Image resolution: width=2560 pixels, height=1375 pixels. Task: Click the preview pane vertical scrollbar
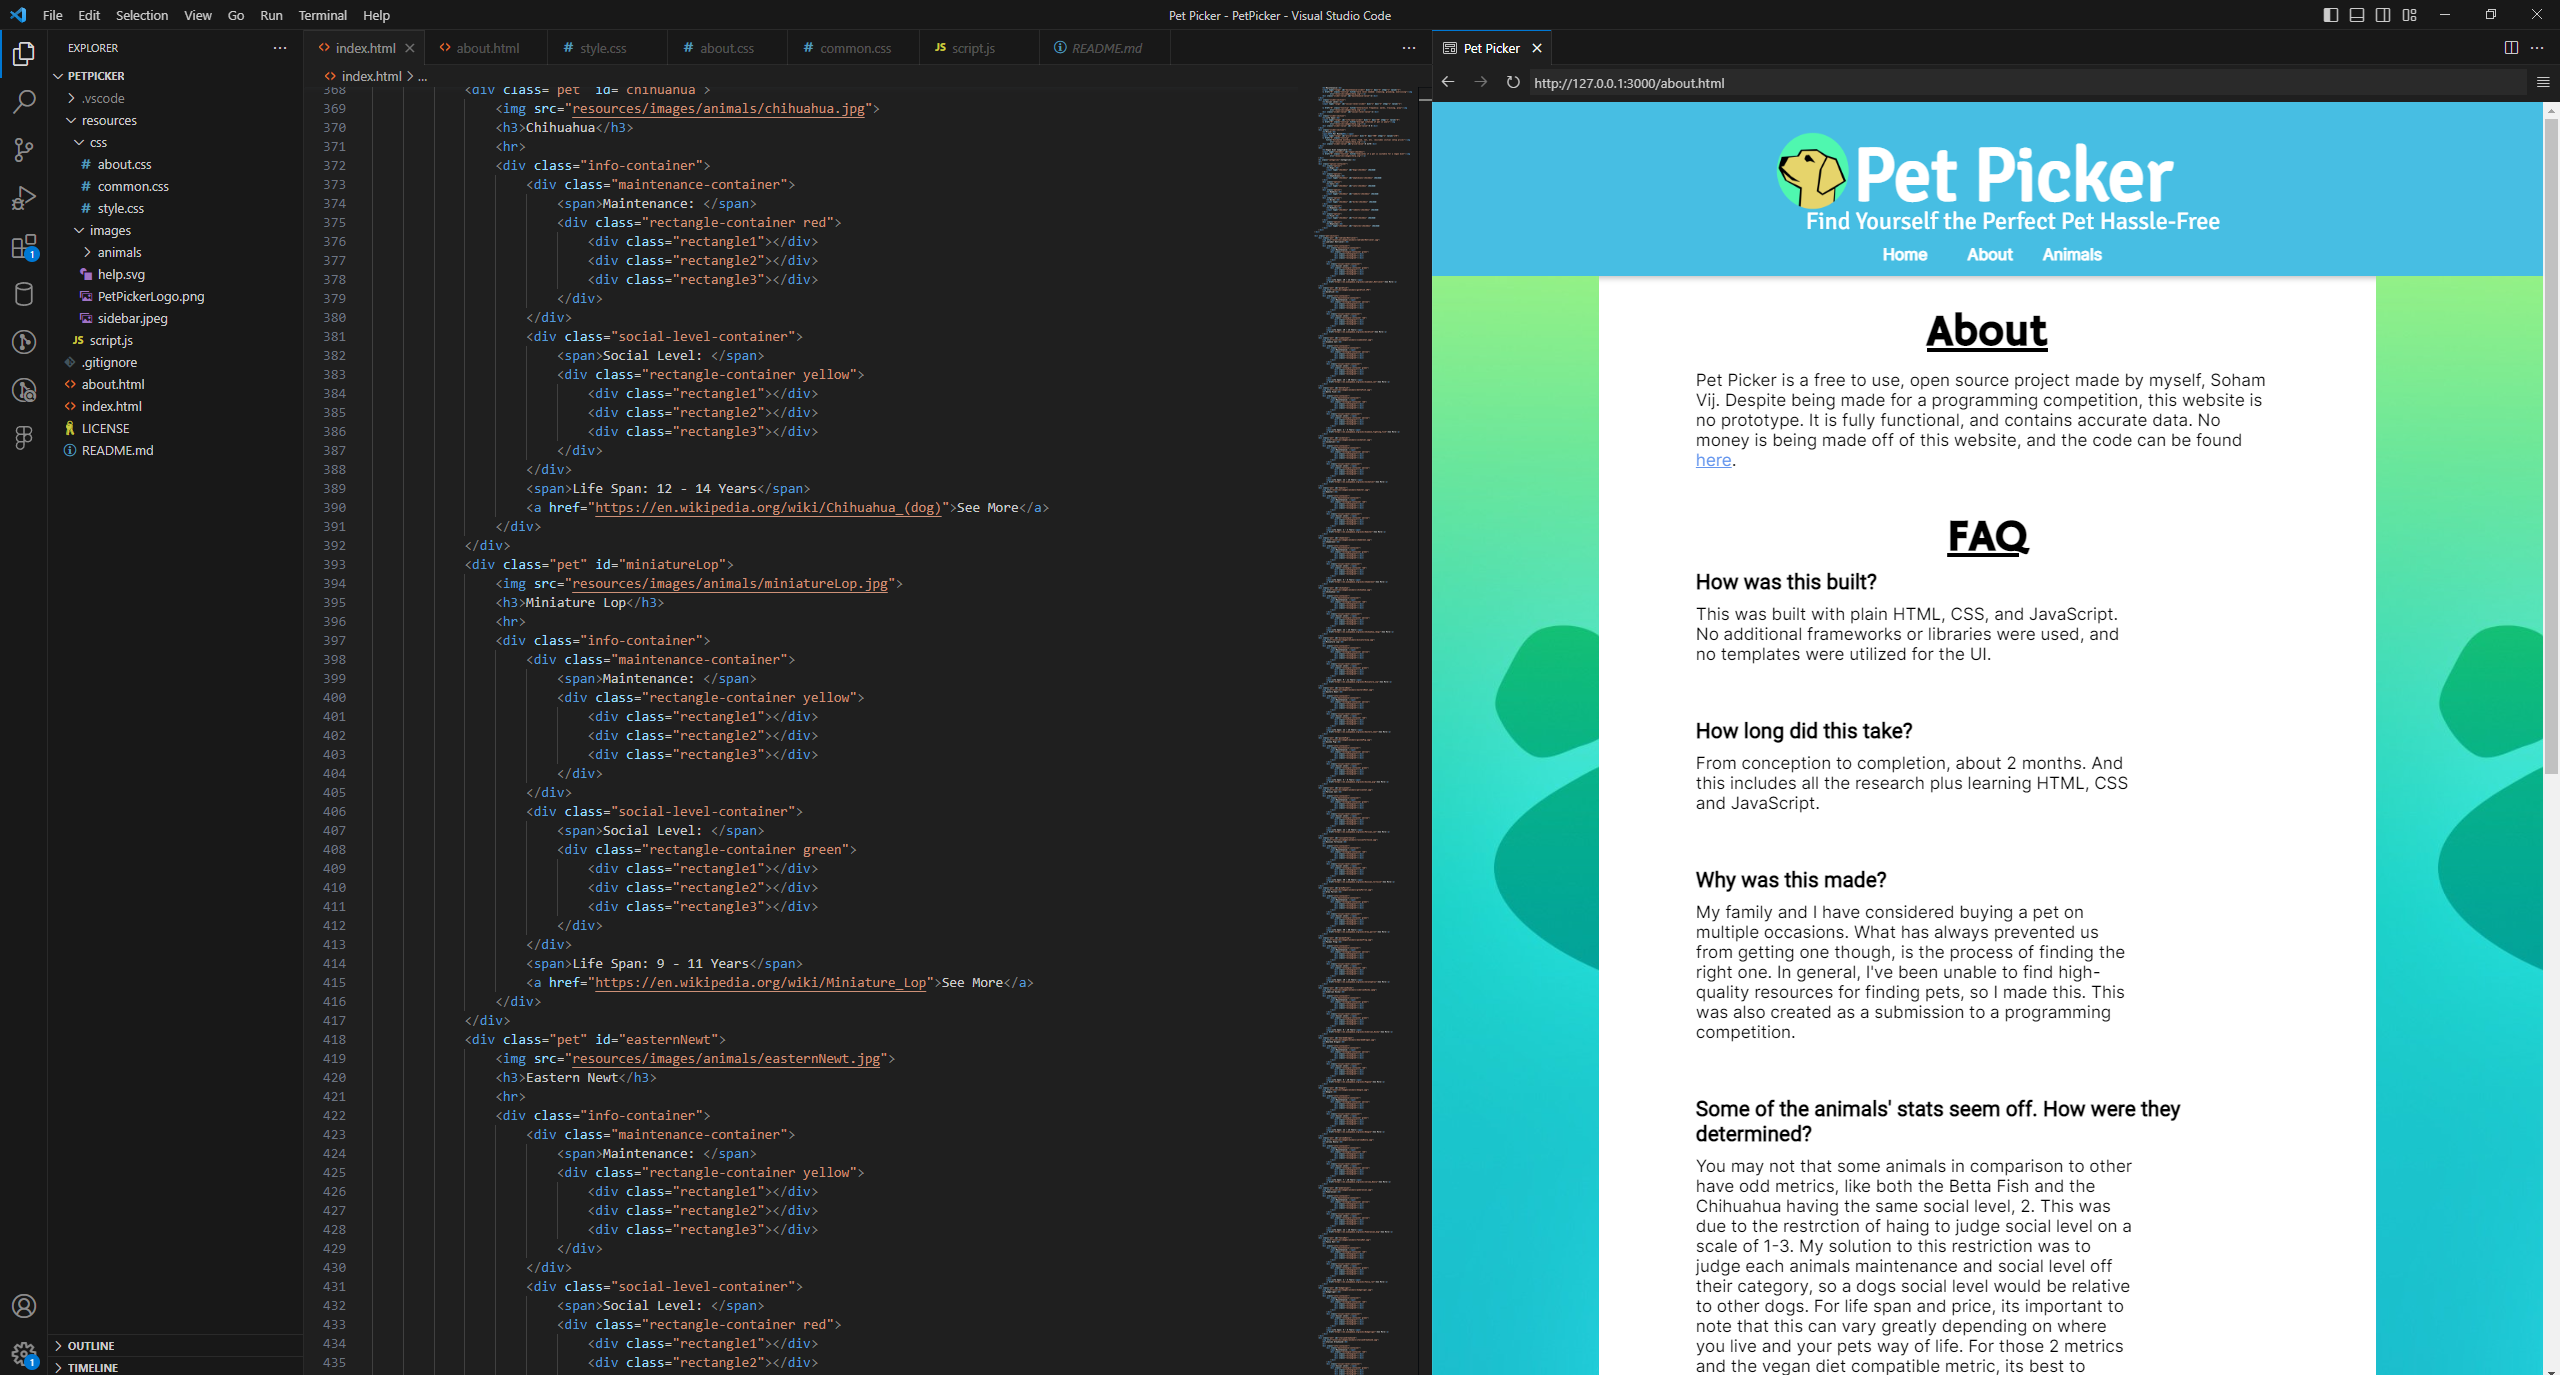pyautogui.click(x=2550, y=450)
